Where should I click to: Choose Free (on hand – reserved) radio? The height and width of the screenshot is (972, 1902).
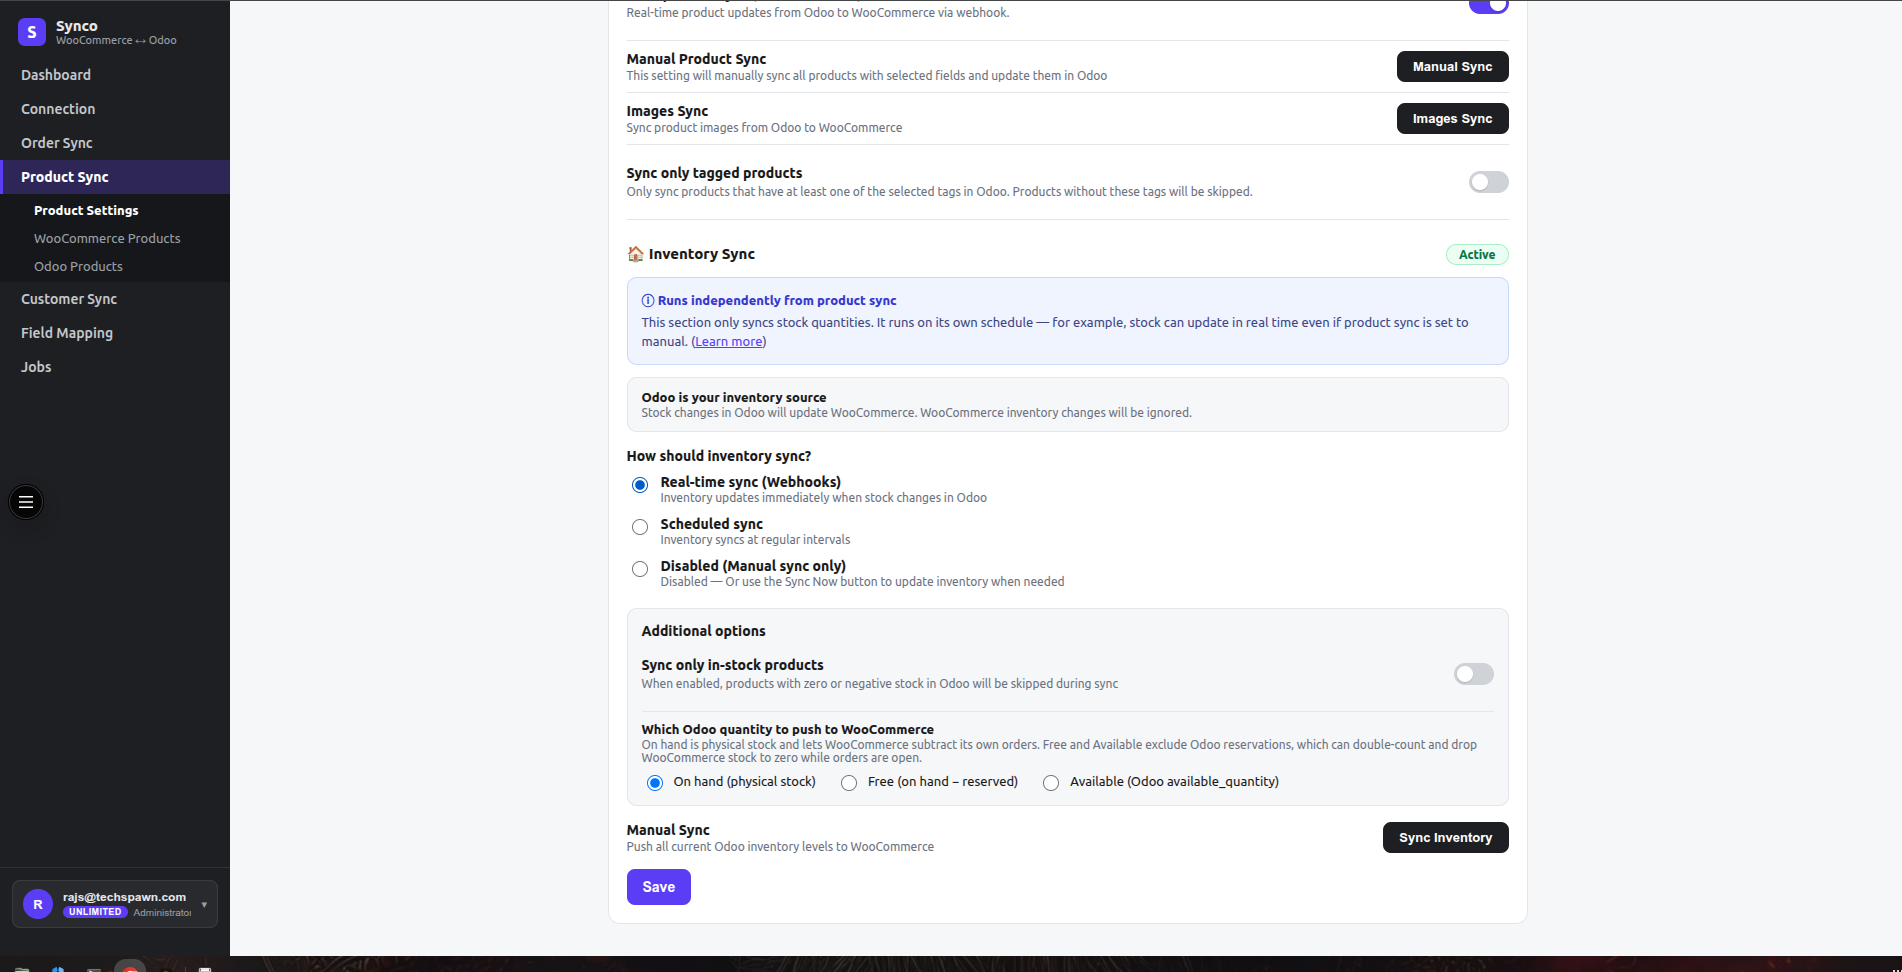(x=849, y=783)
